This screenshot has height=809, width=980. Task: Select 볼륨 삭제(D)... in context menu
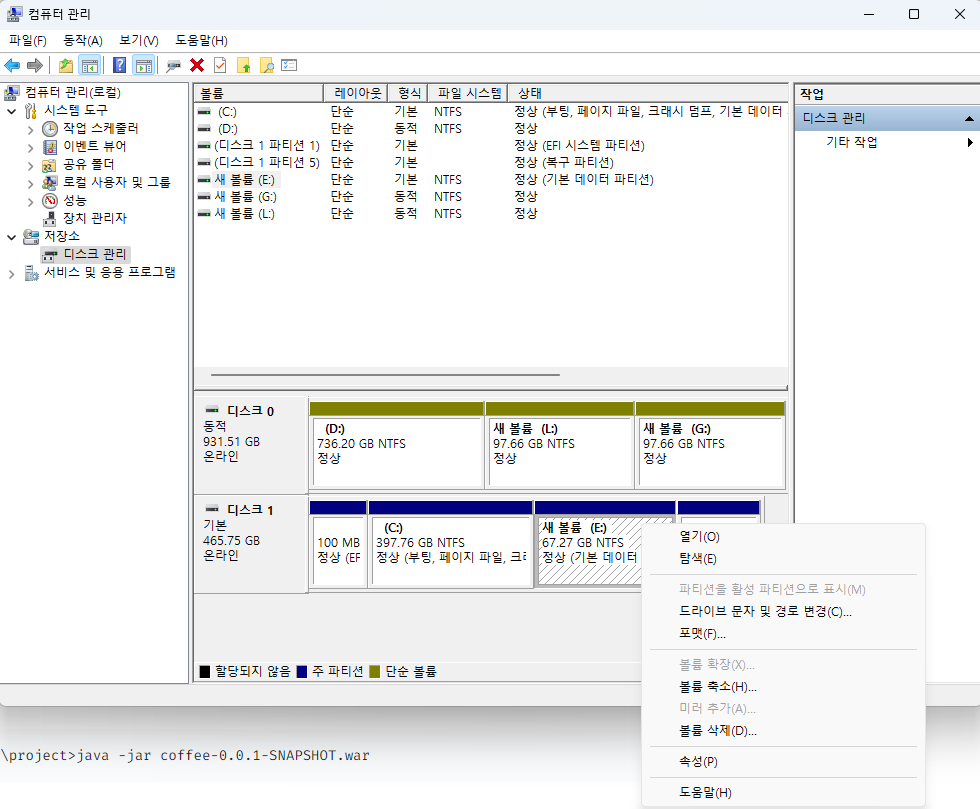point(783,730)
